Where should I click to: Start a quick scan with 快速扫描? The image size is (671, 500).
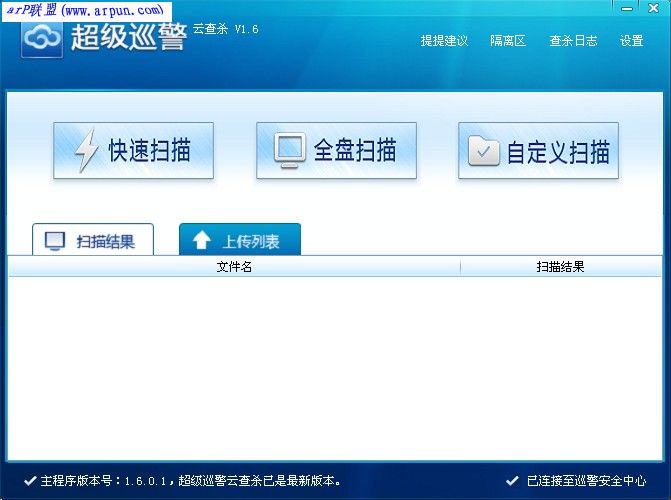133,151
